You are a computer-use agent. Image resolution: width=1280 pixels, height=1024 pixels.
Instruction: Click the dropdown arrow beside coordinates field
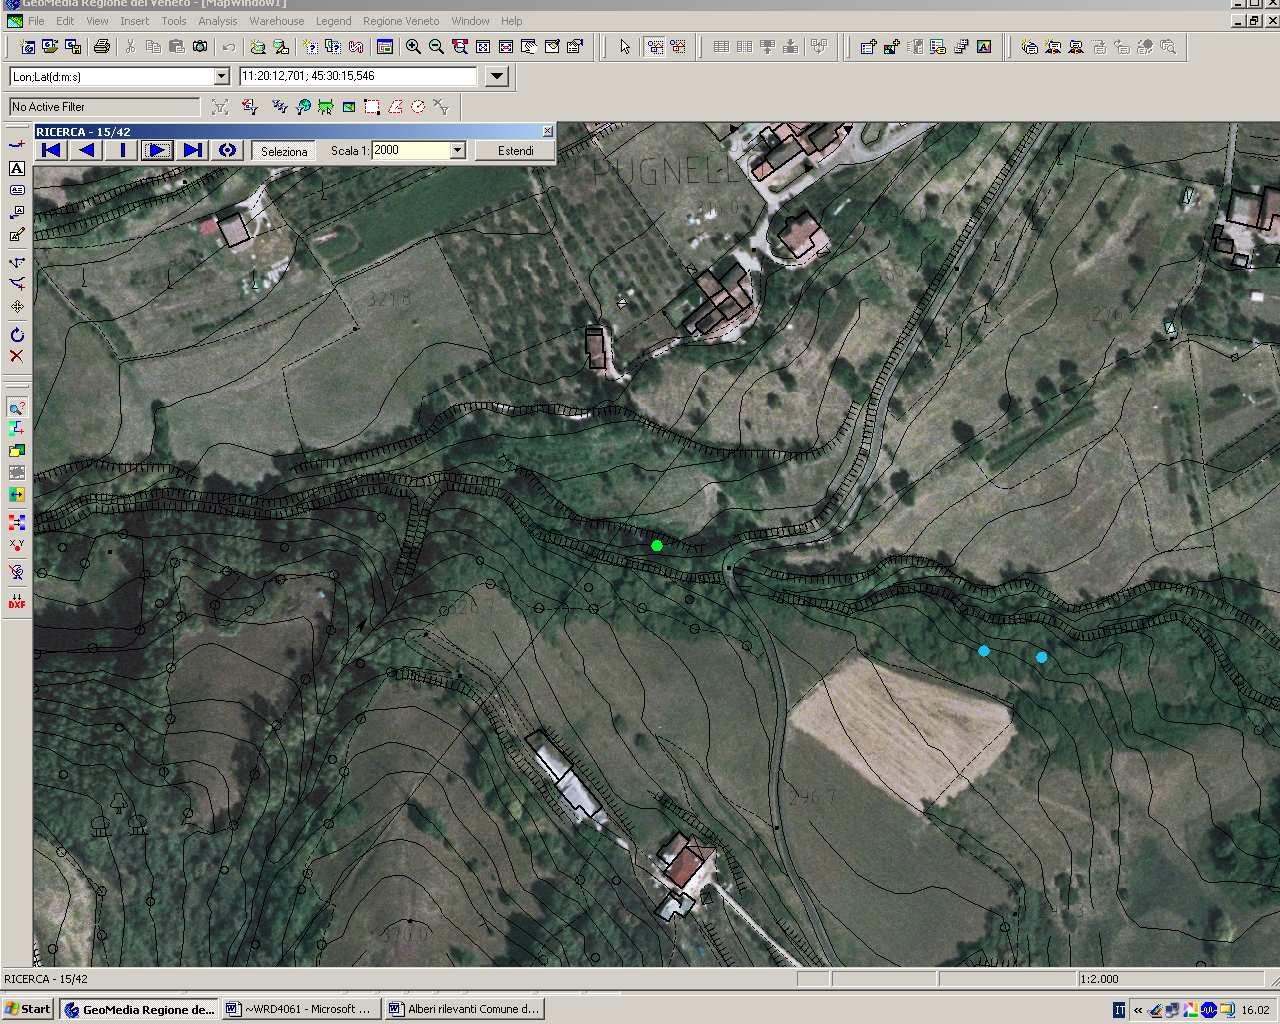click(x=497, y=76)
